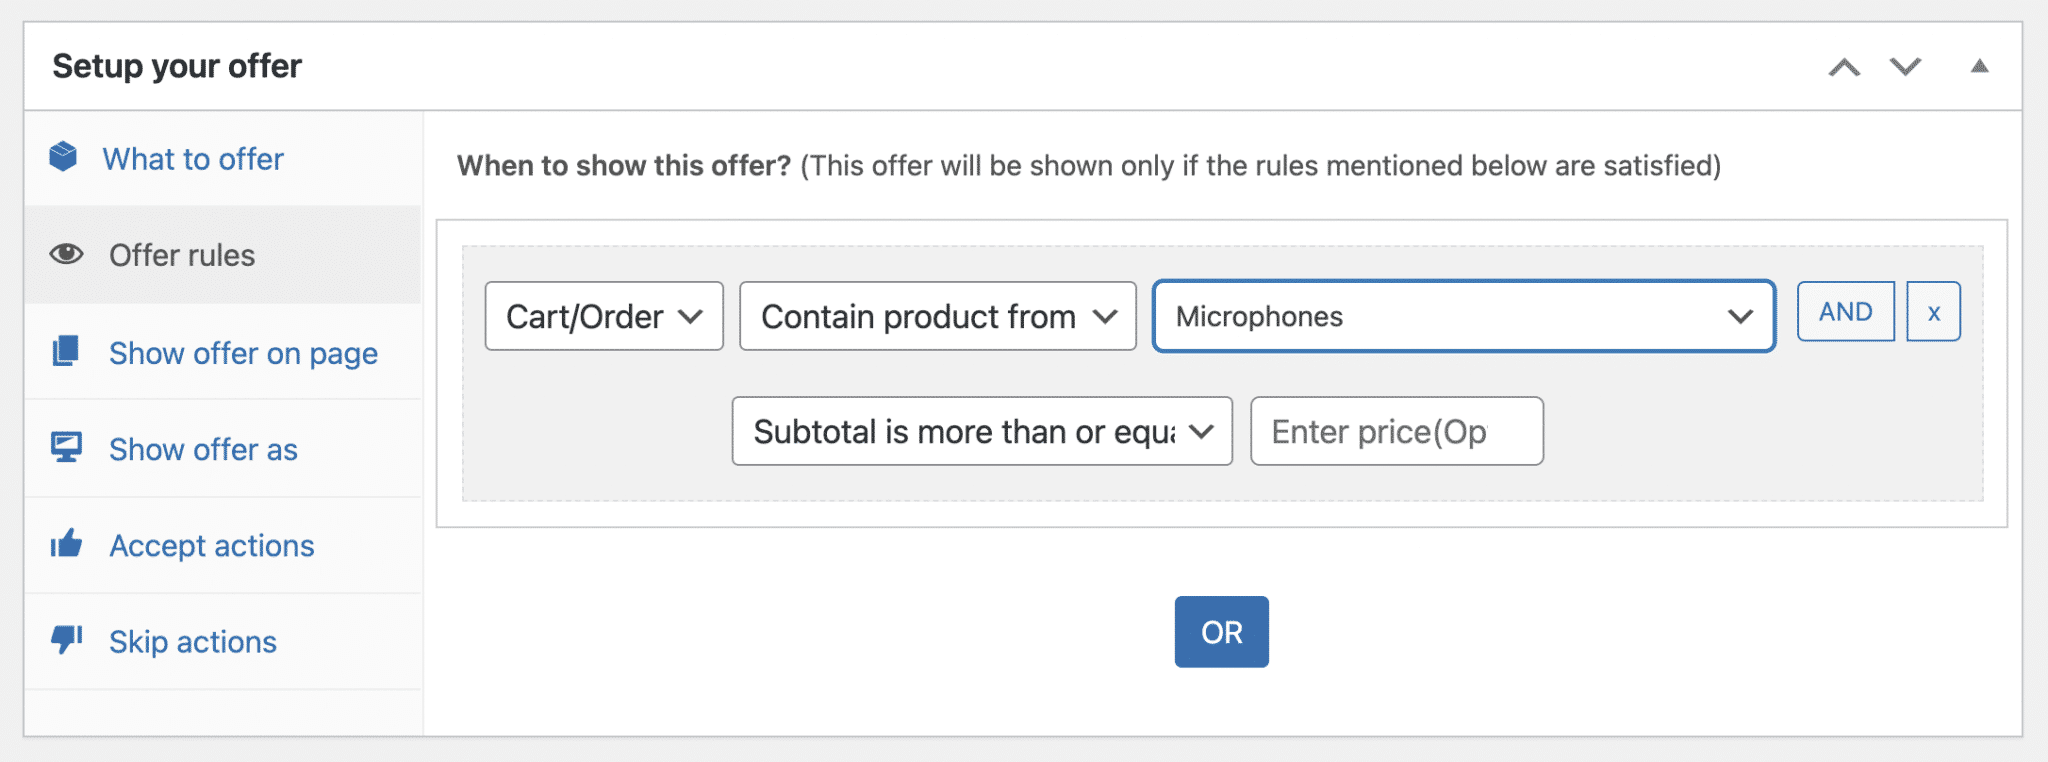Open the Cart/Order dropdown
Image resolution: width=2048 pixels, height=762 pixels.
tap(603, 316)
